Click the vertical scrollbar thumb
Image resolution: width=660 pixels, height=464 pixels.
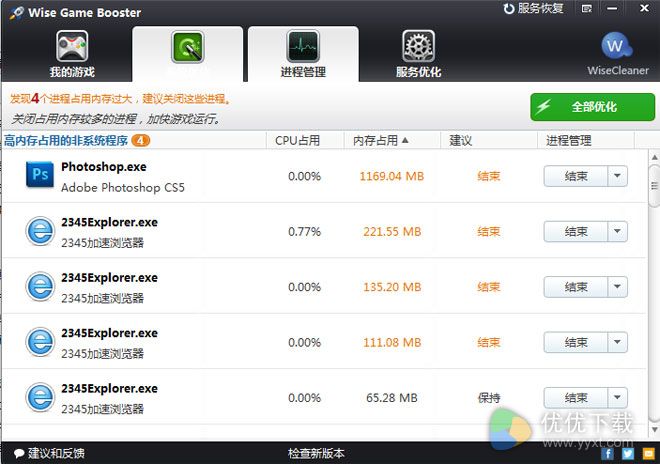pos(654,186)
